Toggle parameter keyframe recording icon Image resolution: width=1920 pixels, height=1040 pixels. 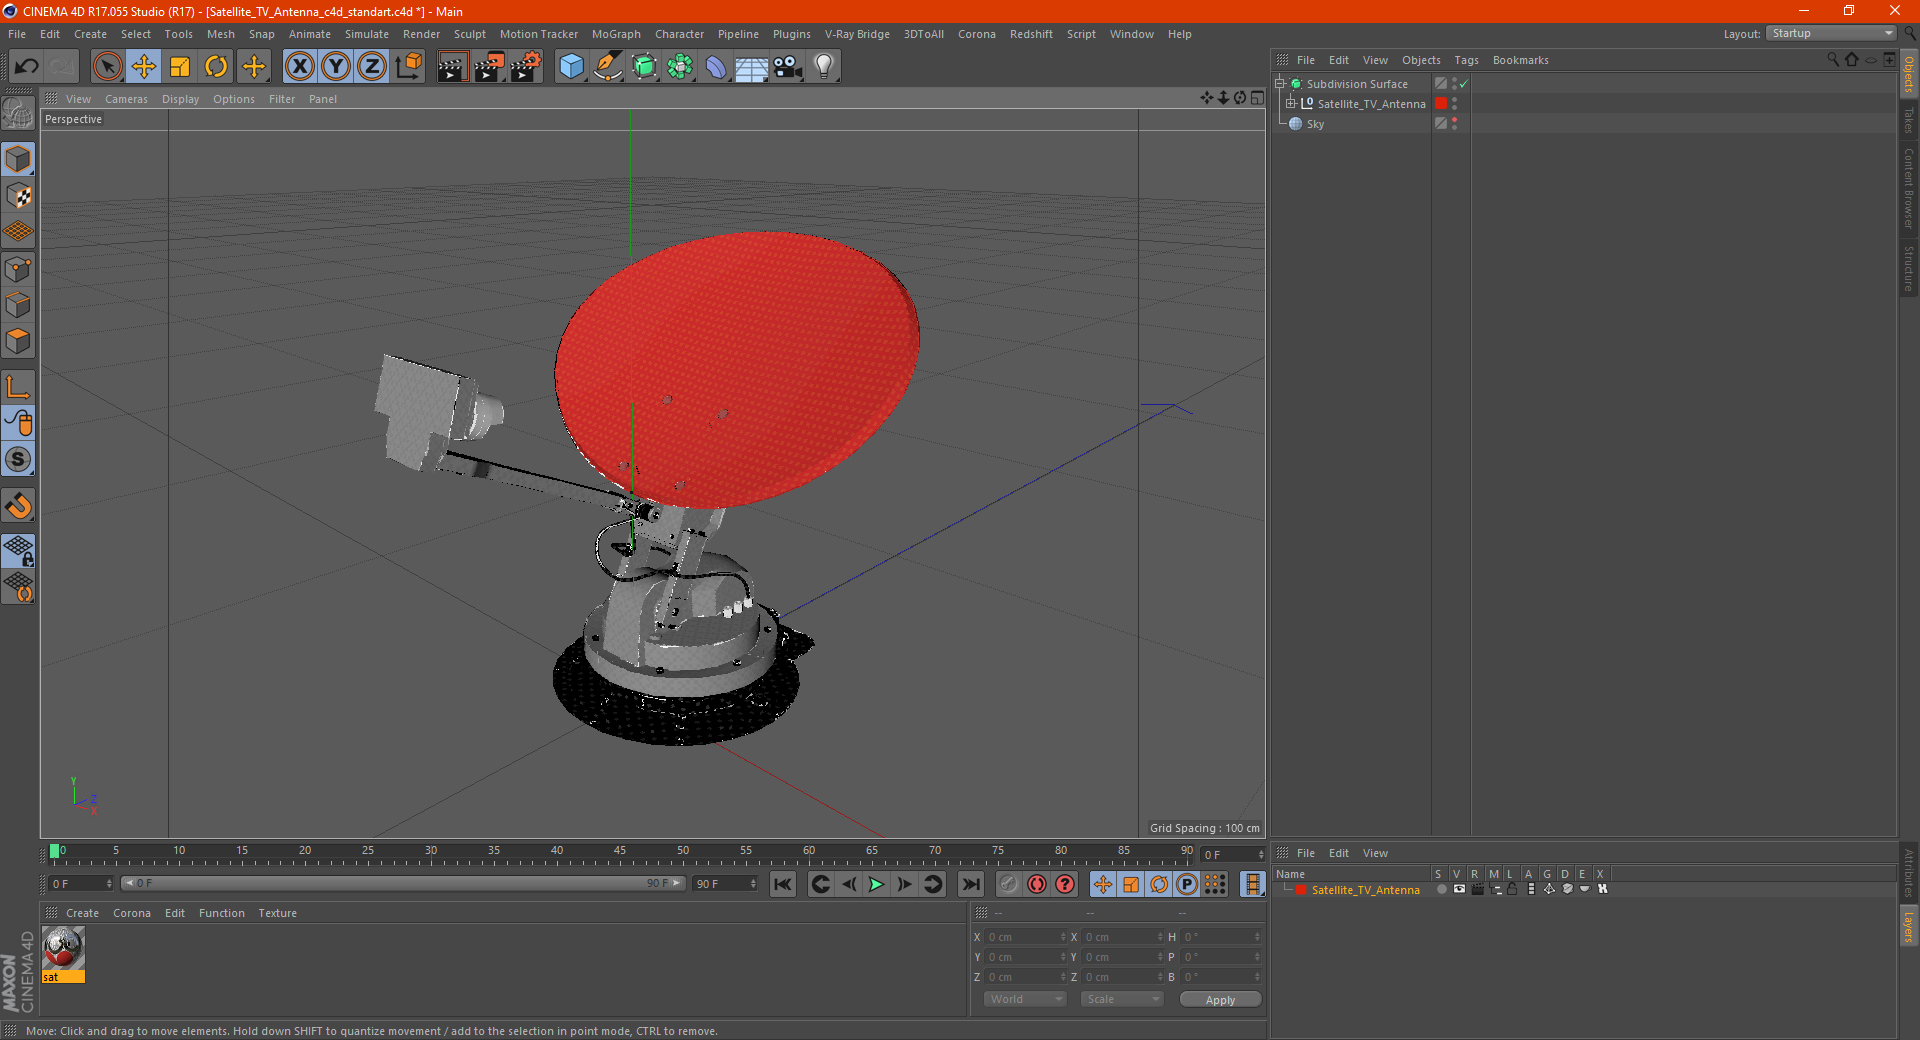1187,884
